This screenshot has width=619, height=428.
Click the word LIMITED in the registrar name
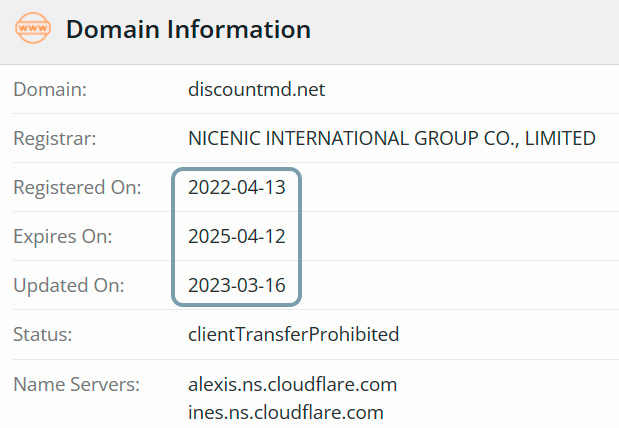(560, 139)
